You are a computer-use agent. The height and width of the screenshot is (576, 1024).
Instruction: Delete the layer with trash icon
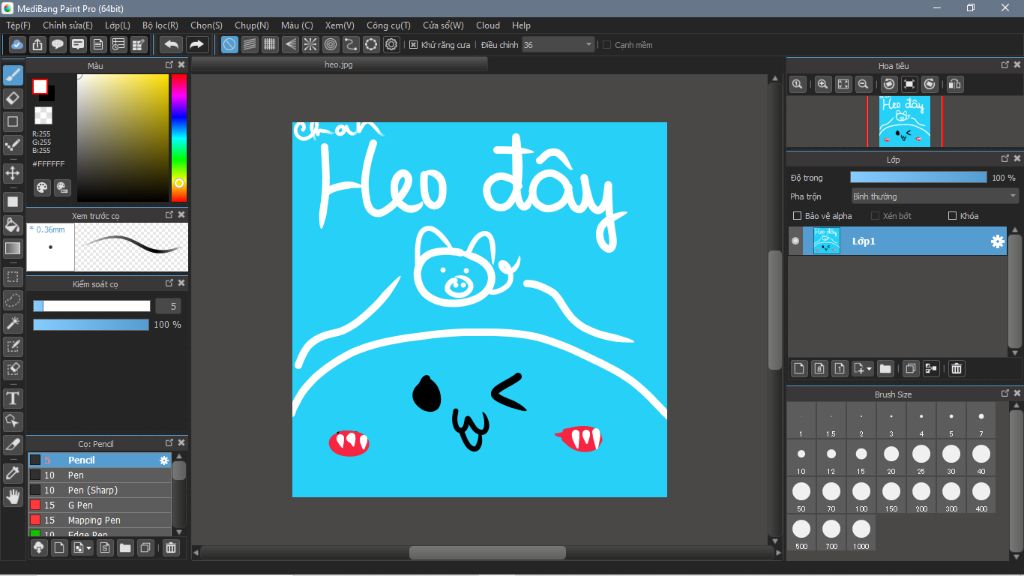point(956,368)
